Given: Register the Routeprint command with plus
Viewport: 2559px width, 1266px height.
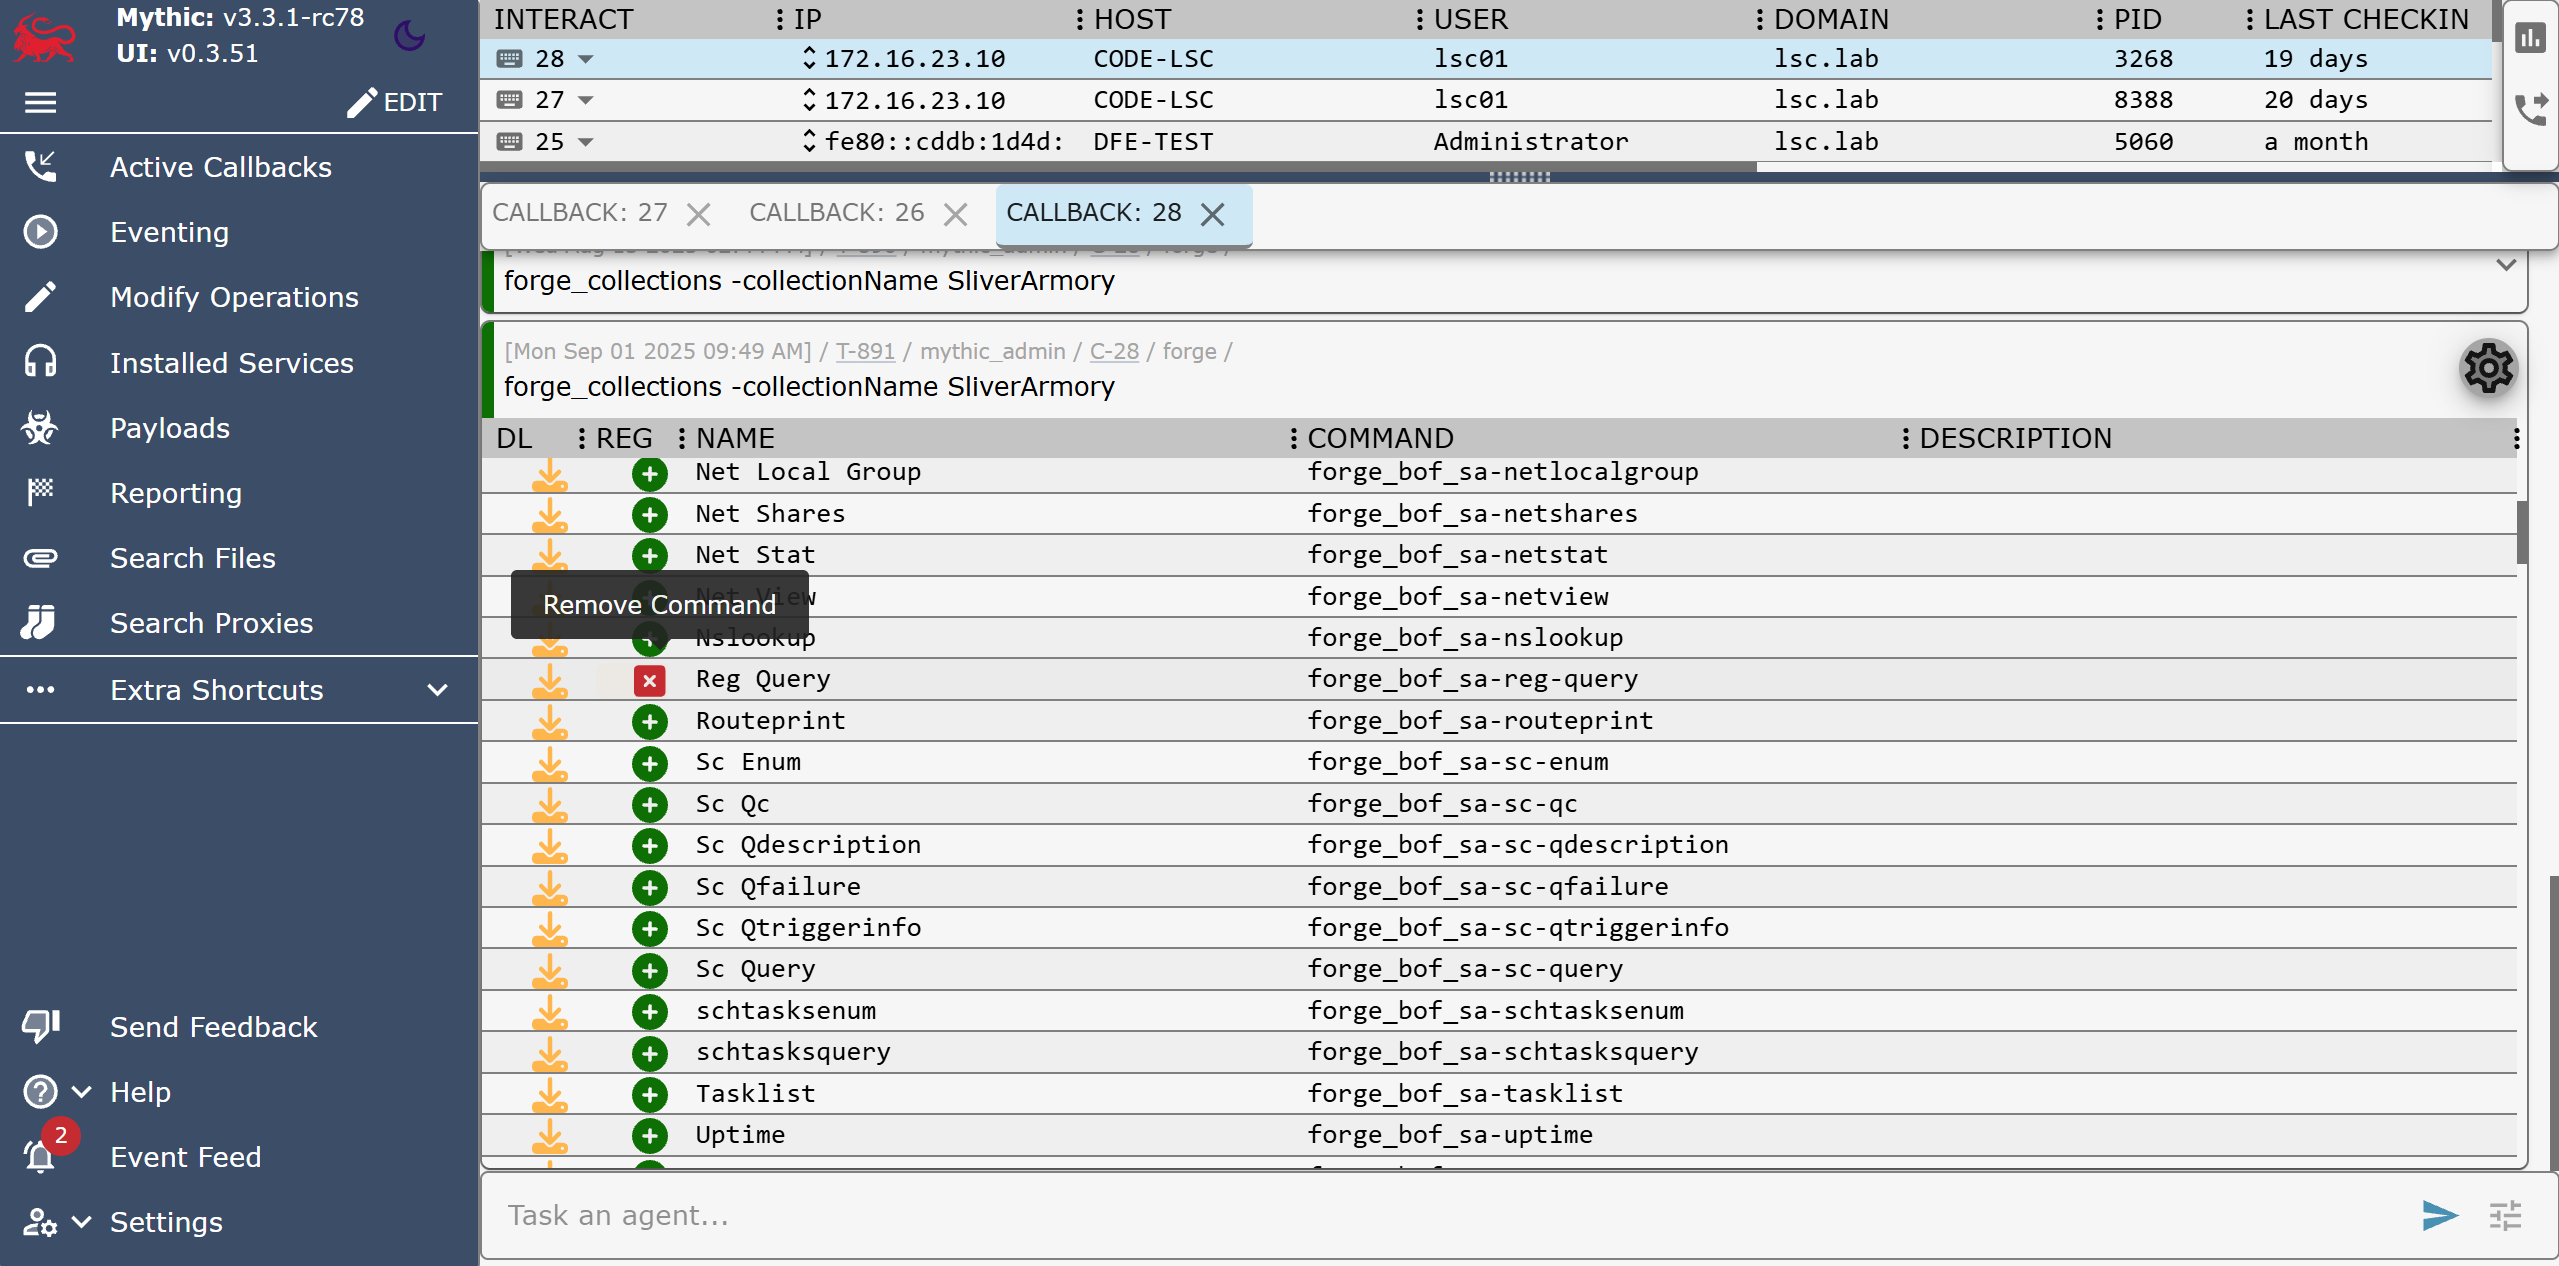Looking at the screenshot, I should (650, 721).
